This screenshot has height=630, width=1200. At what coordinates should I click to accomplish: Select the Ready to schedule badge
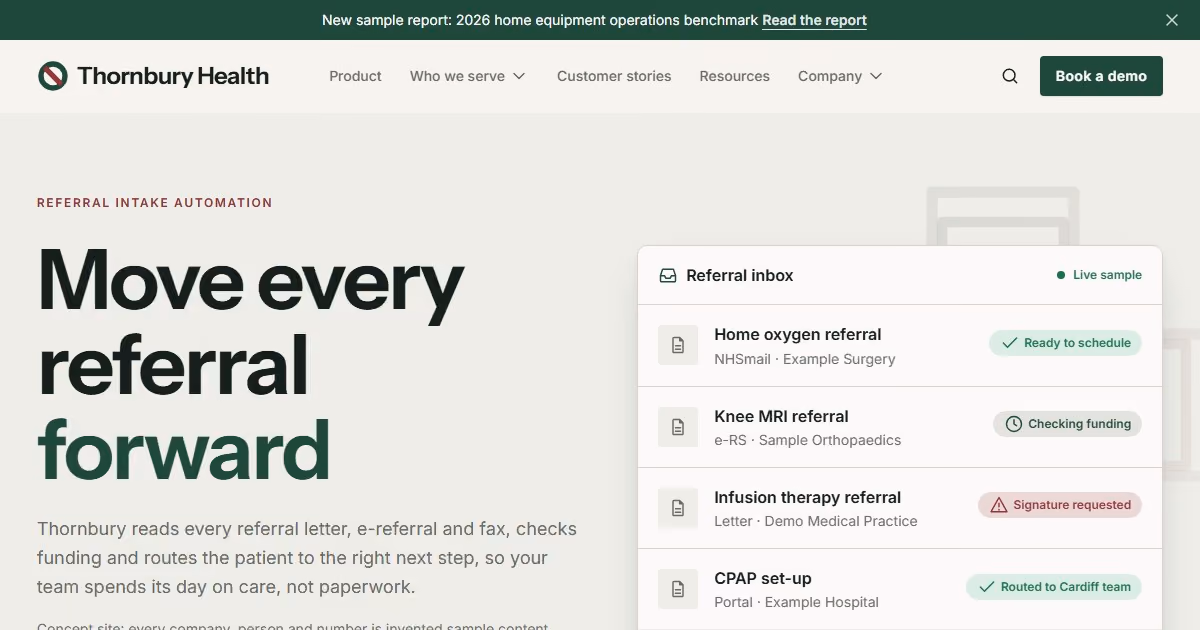pos(1065,343)
